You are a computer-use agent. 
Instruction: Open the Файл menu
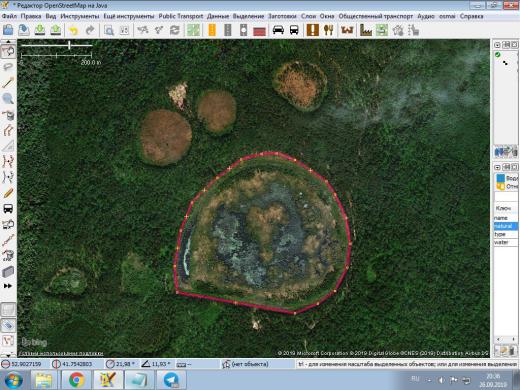tap(9, 16)
